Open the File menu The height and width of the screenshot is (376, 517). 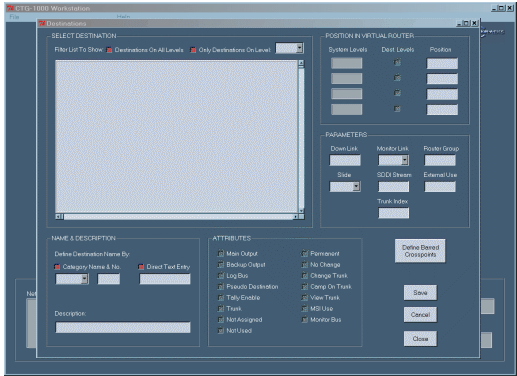tap(14, 17)
